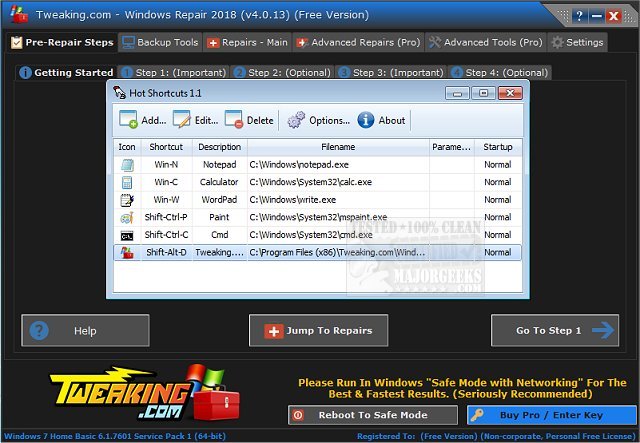Image resolution: width=640 pixels, height=443 pixels.
Task: Select the Getting Started sub-tab
Action: tap(66, 73)
